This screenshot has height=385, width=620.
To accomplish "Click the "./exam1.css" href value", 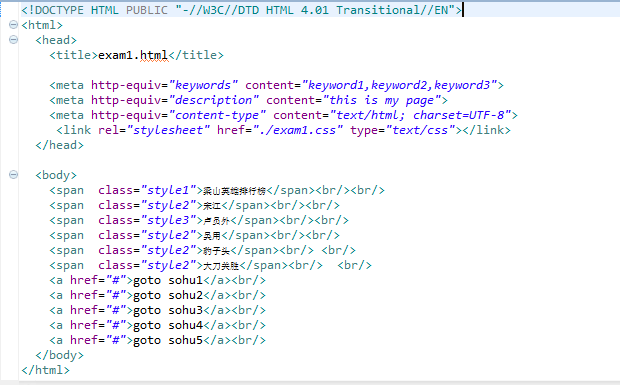I will (x=298, y=130).
